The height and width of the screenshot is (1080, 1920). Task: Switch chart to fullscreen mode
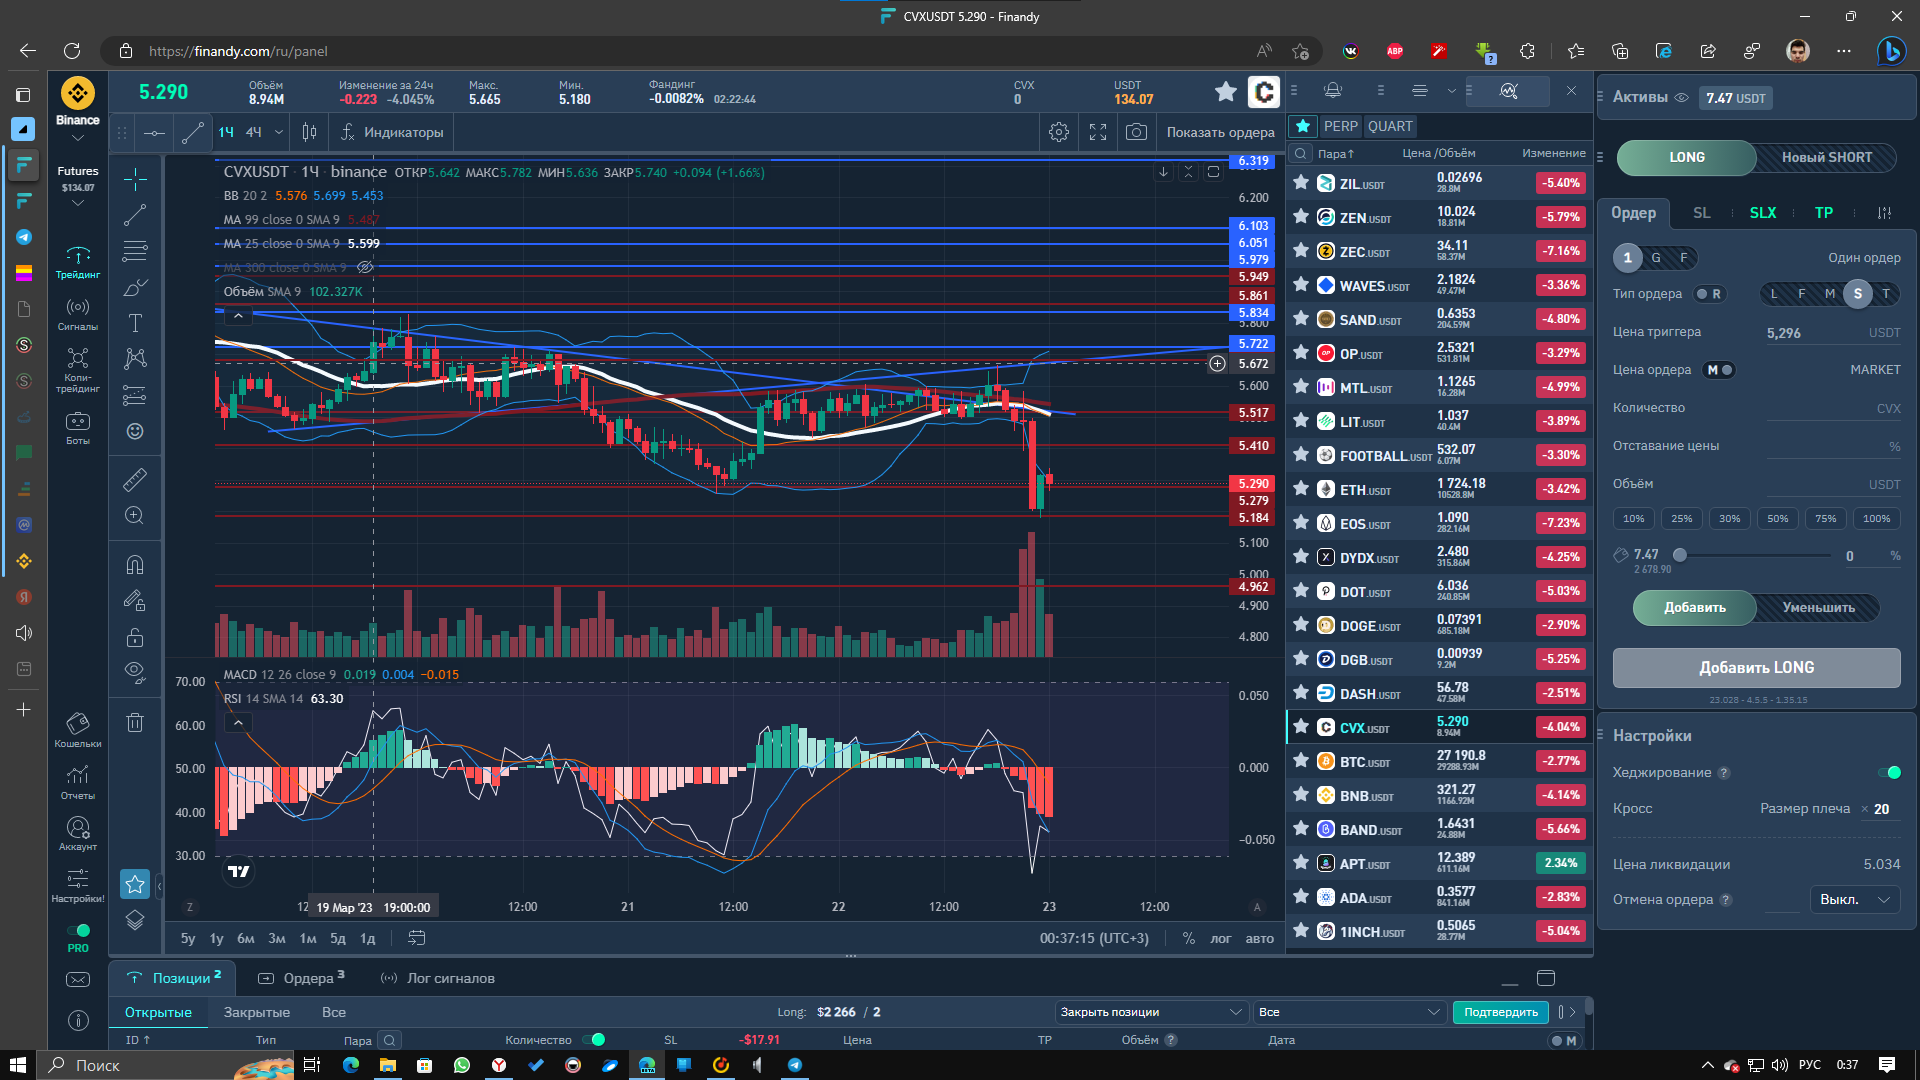(x=1098, y=132)
